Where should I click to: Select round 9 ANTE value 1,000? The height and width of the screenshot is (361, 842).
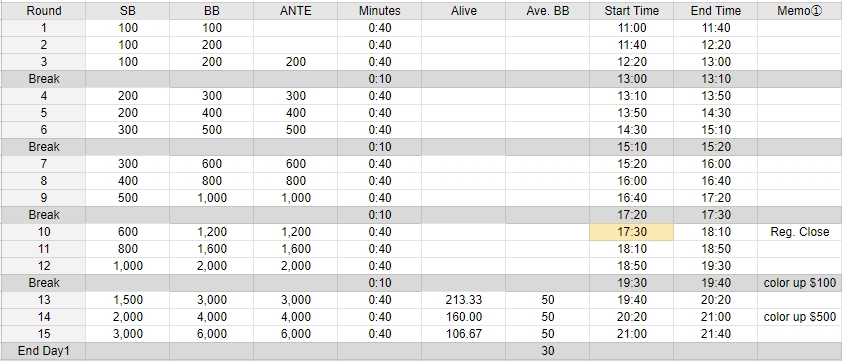pyautogui.click(x=295, y=198)
